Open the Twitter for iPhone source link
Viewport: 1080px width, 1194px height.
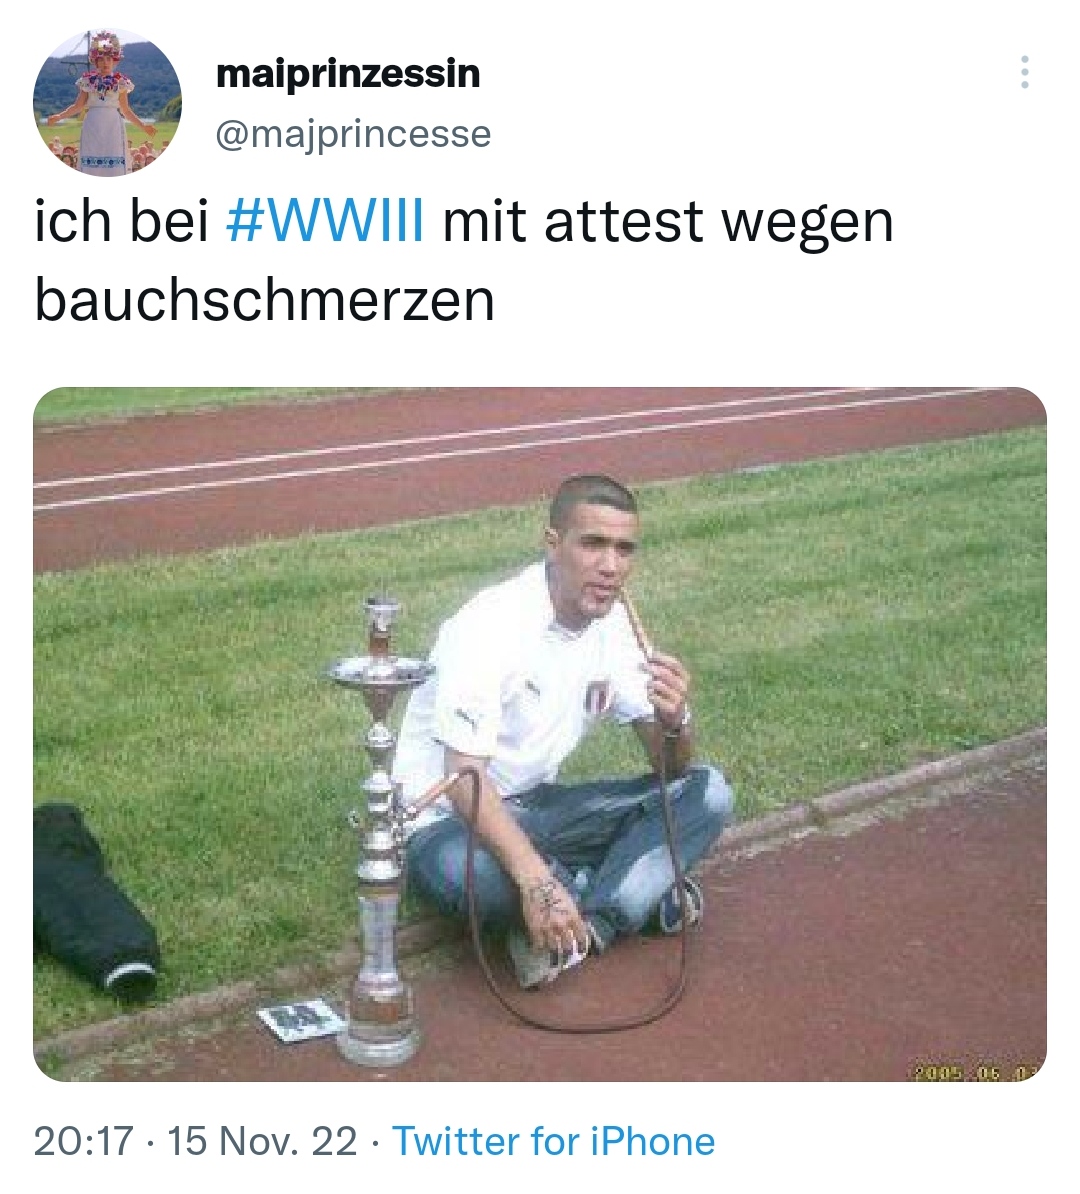pos(553,1141)
